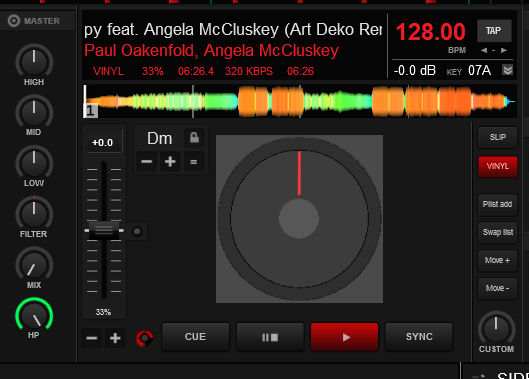Click the pitch bend plus button
This screenshot has height=379, width=529.
[x=115, y=338]
